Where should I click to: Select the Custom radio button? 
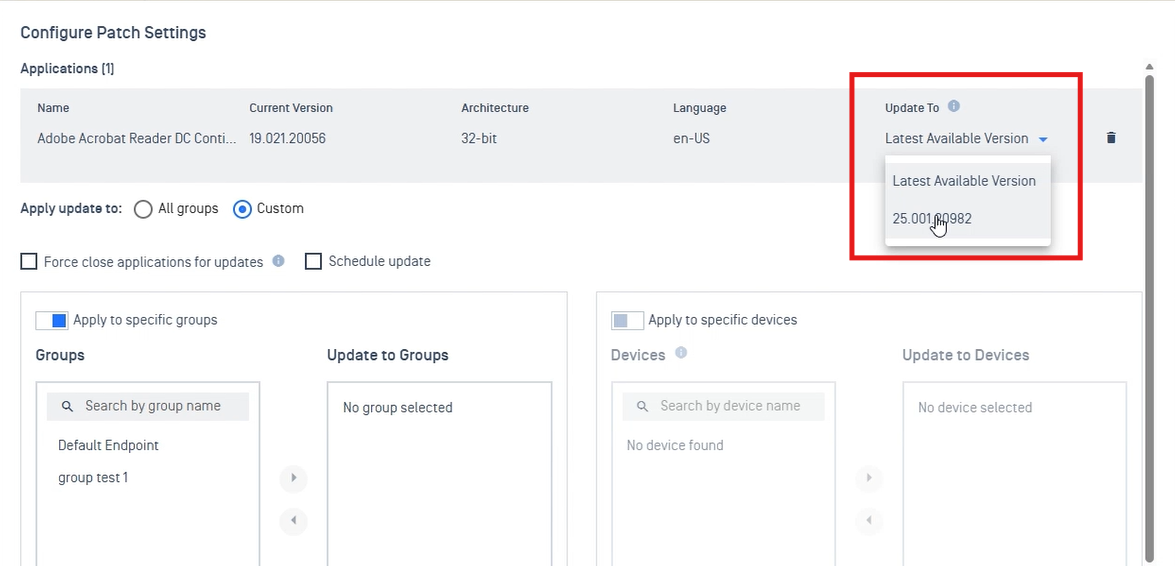[242, 209]
